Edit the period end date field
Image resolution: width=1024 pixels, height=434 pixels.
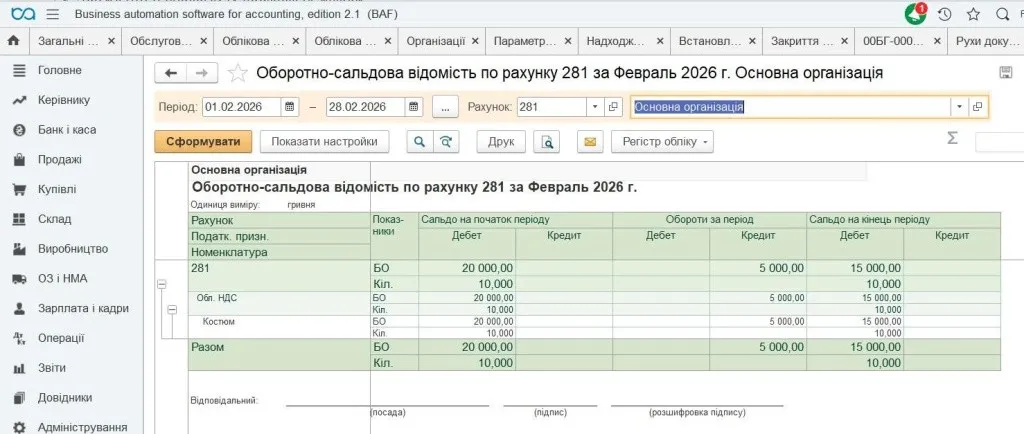(366, 107)
